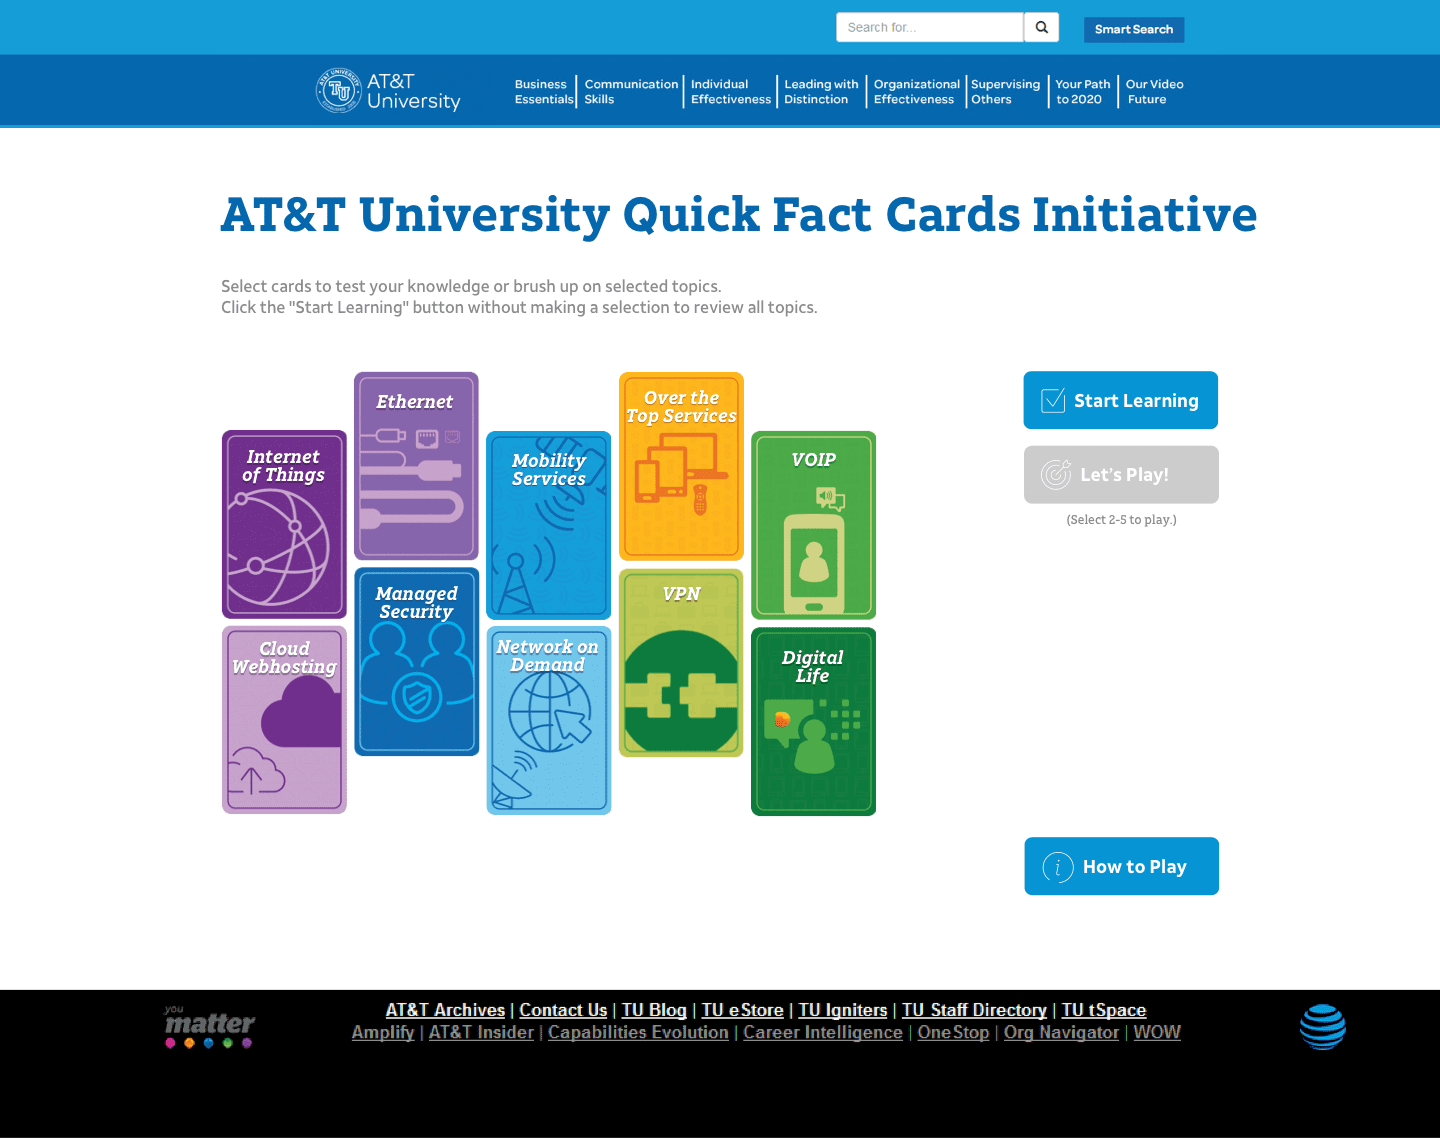Open the Supervising Others menu

[x=1005, y=92]
